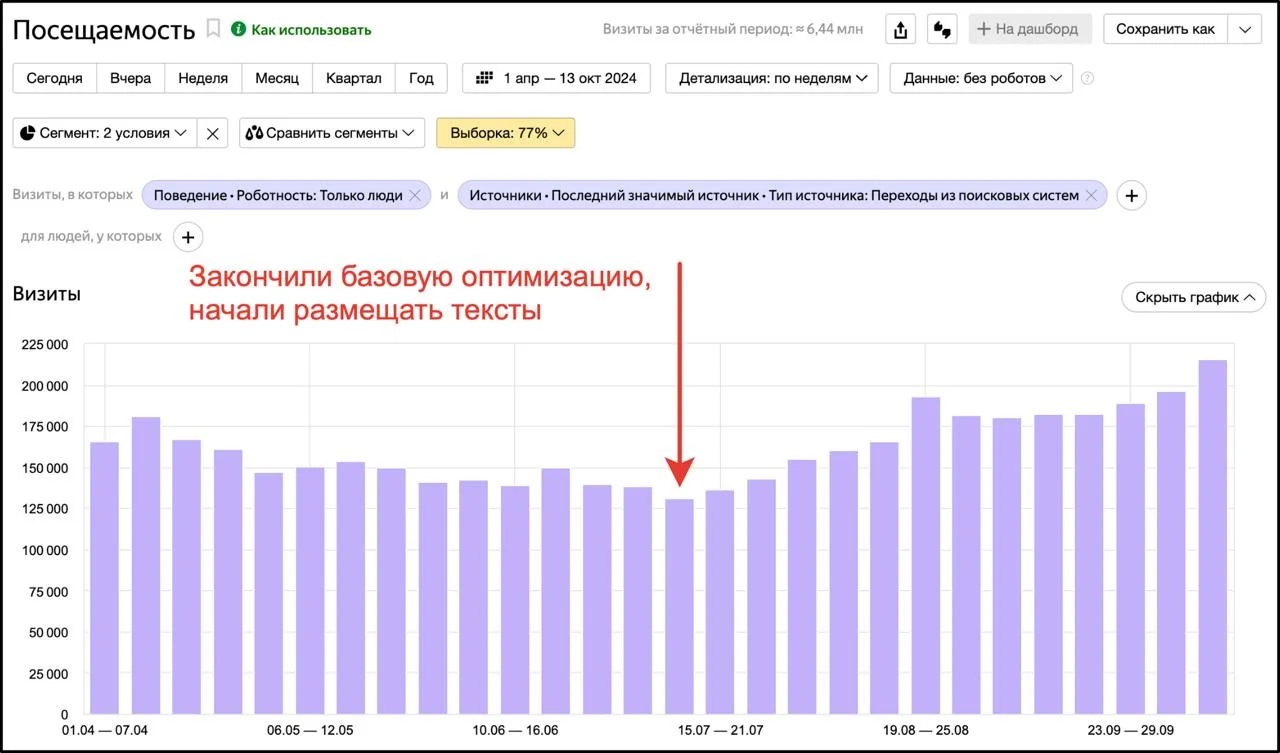Click the 15.07 — 21.07 axis label
Screen dimensions: 1280x753
[x=719, y=730]
